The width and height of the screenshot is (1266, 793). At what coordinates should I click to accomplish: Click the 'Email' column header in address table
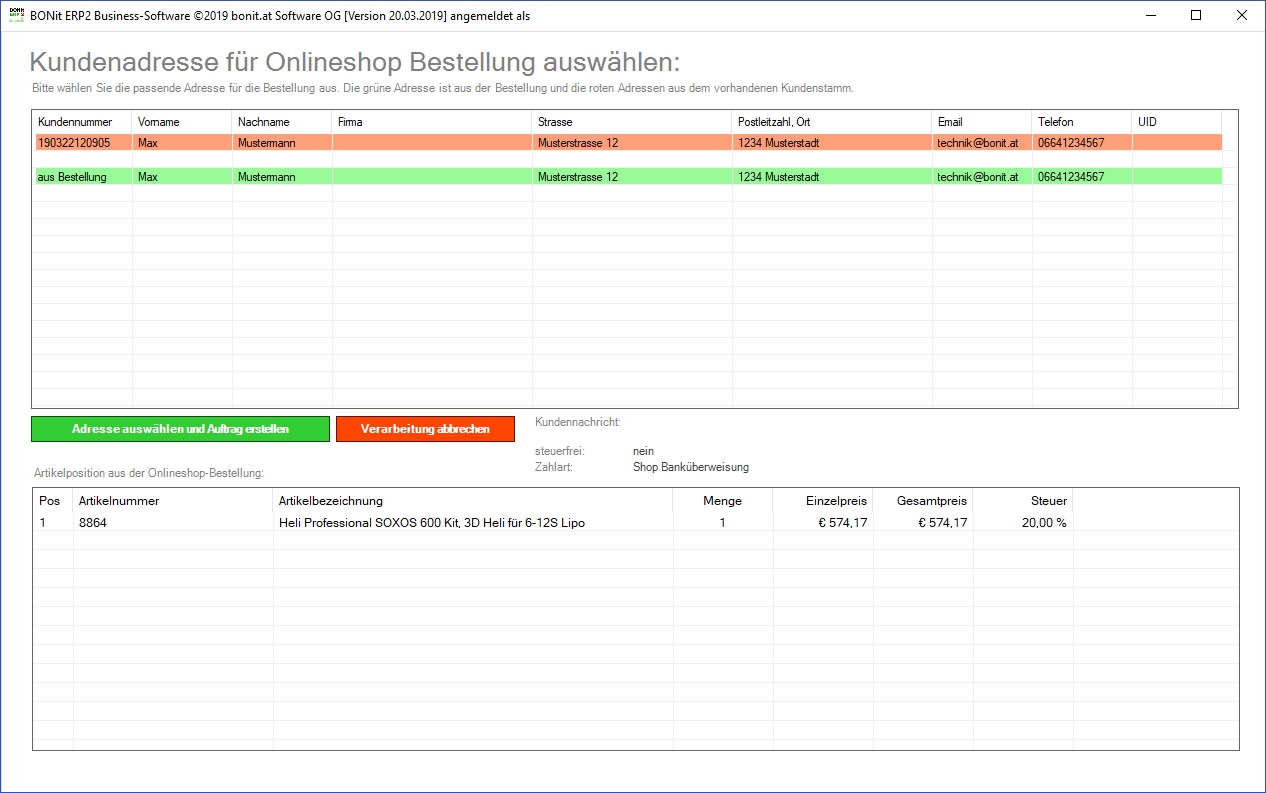(982, 122)
